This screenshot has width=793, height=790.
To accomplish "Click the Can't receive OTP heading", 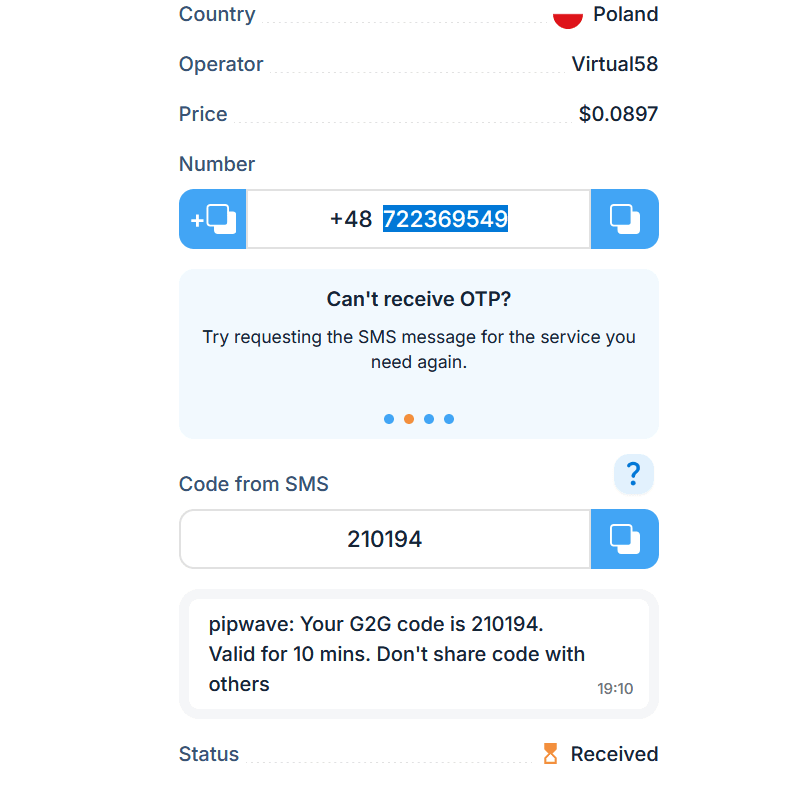I will click(419, 299).
